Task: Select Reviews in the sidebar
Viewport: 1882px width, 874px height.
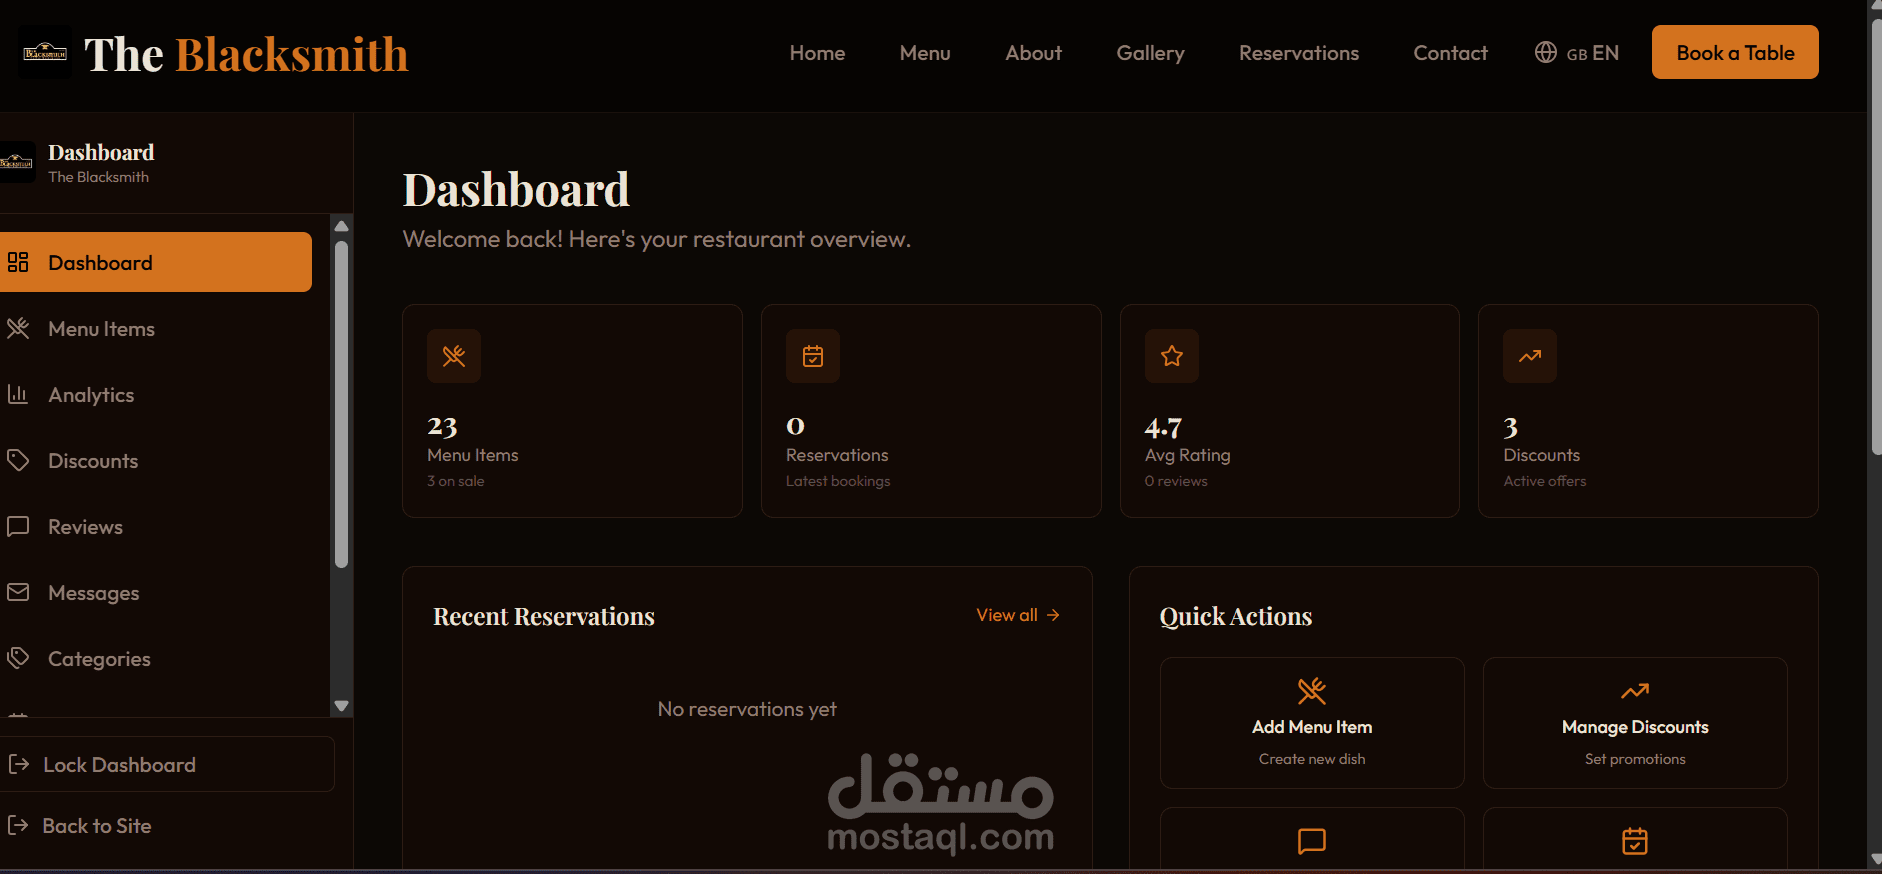Action: pyautogui.click(x=156, y=526)
